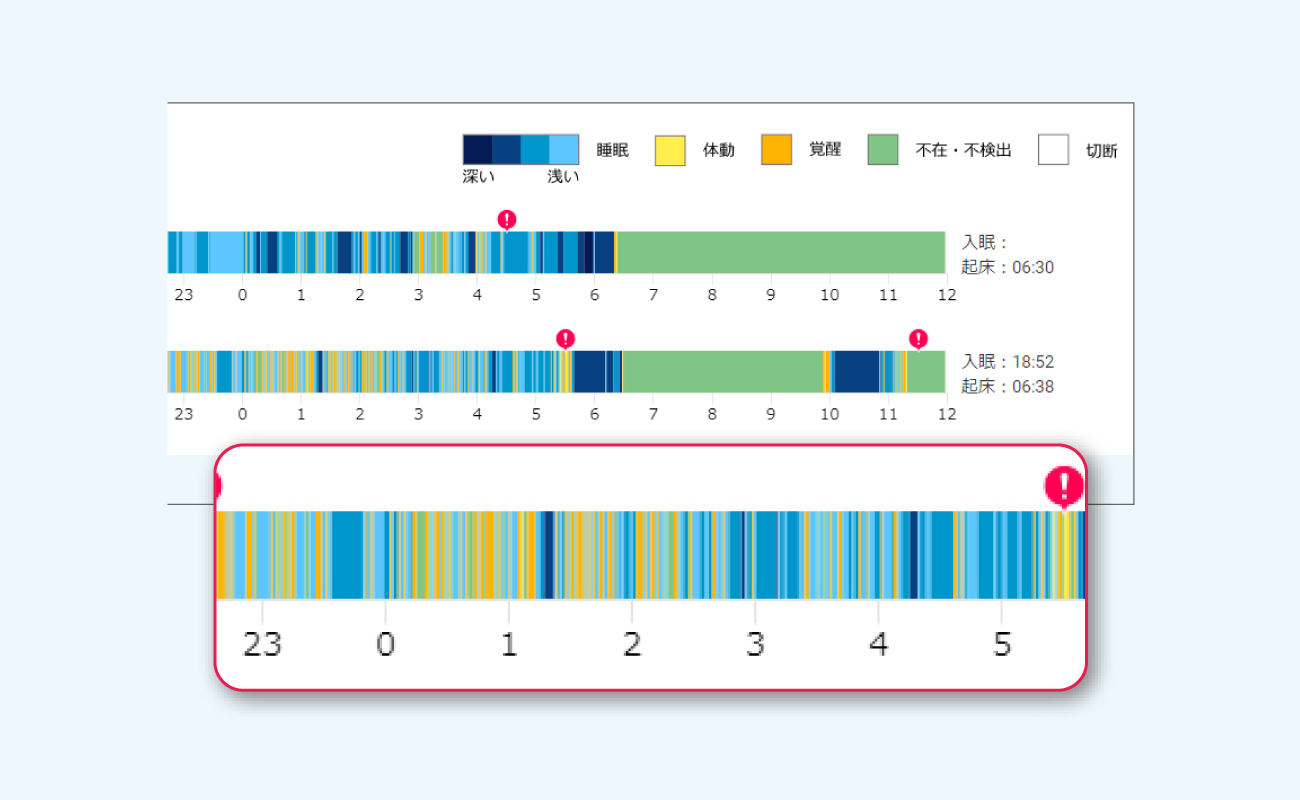Click the darkest deep-sleep shade in the legend
The width and height of the screenshot is (1300, 800).
click(477, 150)
